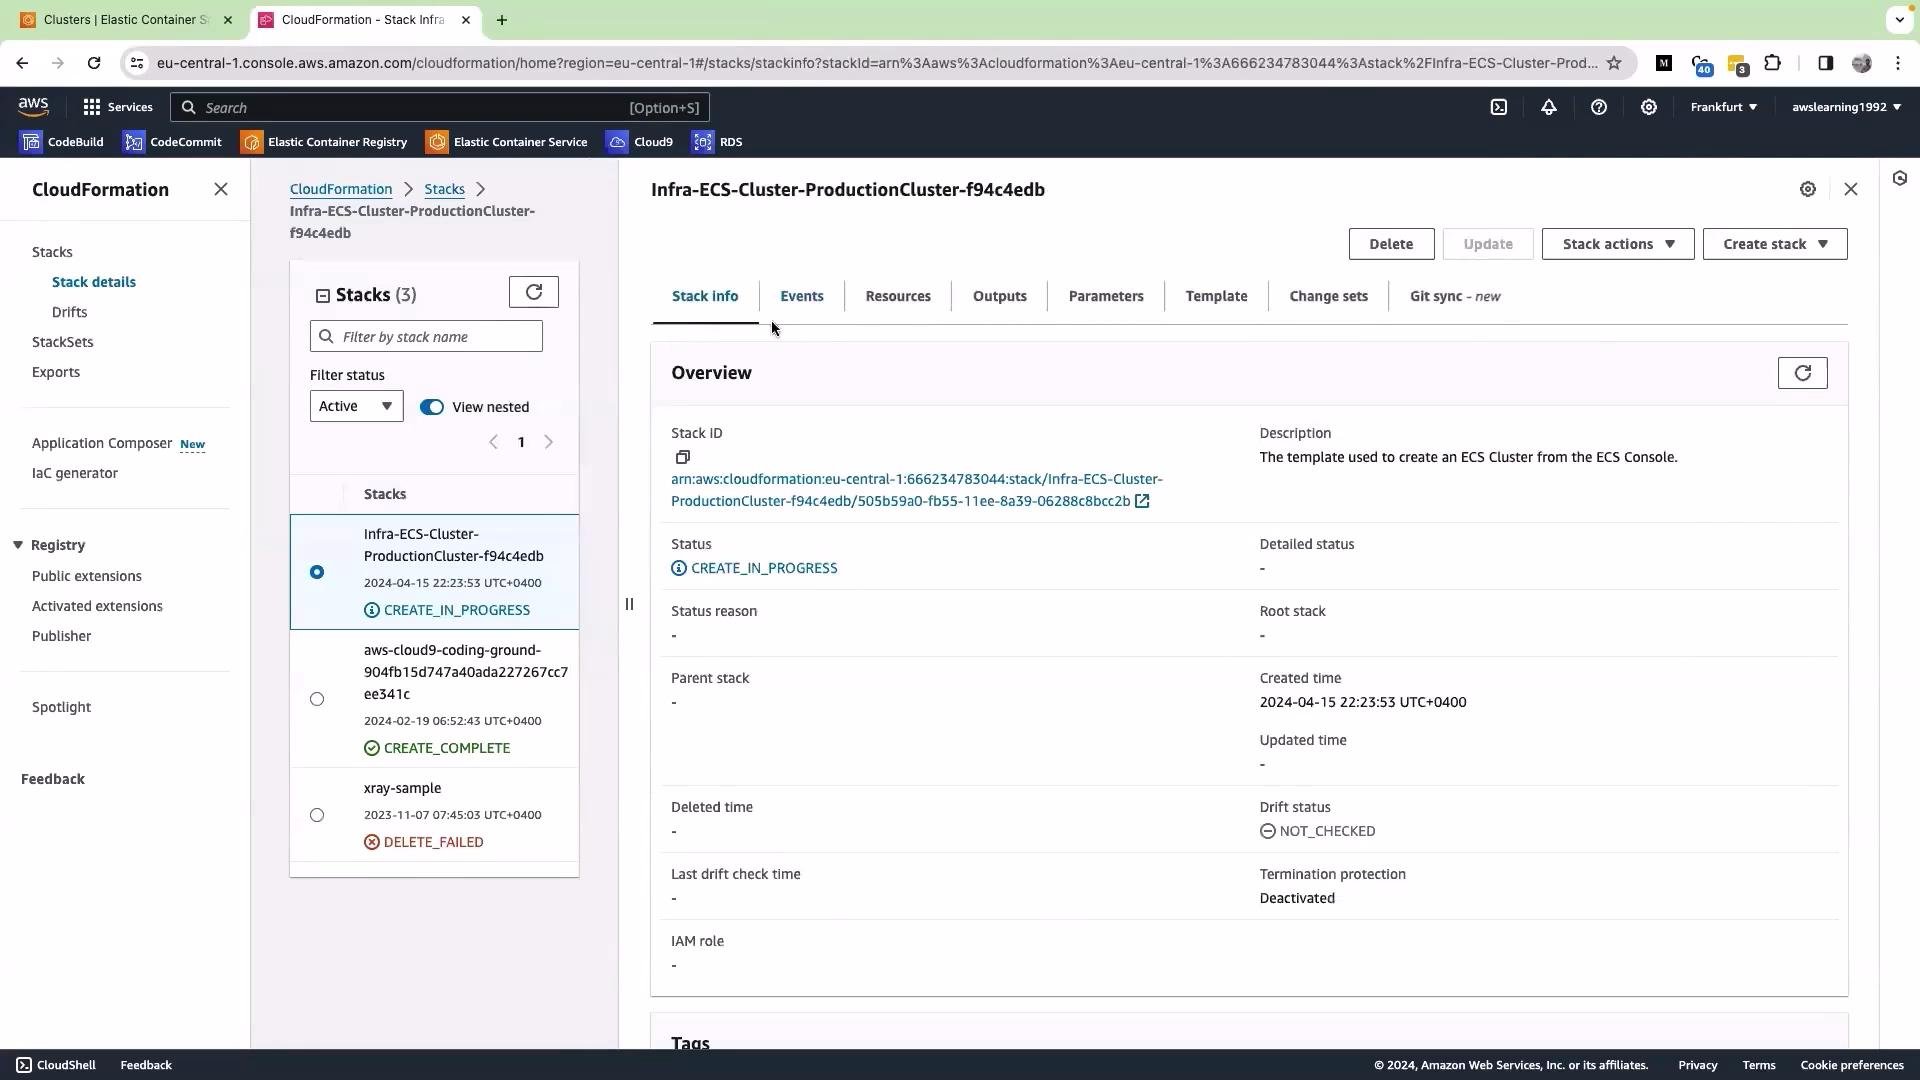Select the aws-cloud9-coding-ground stack radio
This screenshot has height=1080, width=1920.
coord(317,699)
